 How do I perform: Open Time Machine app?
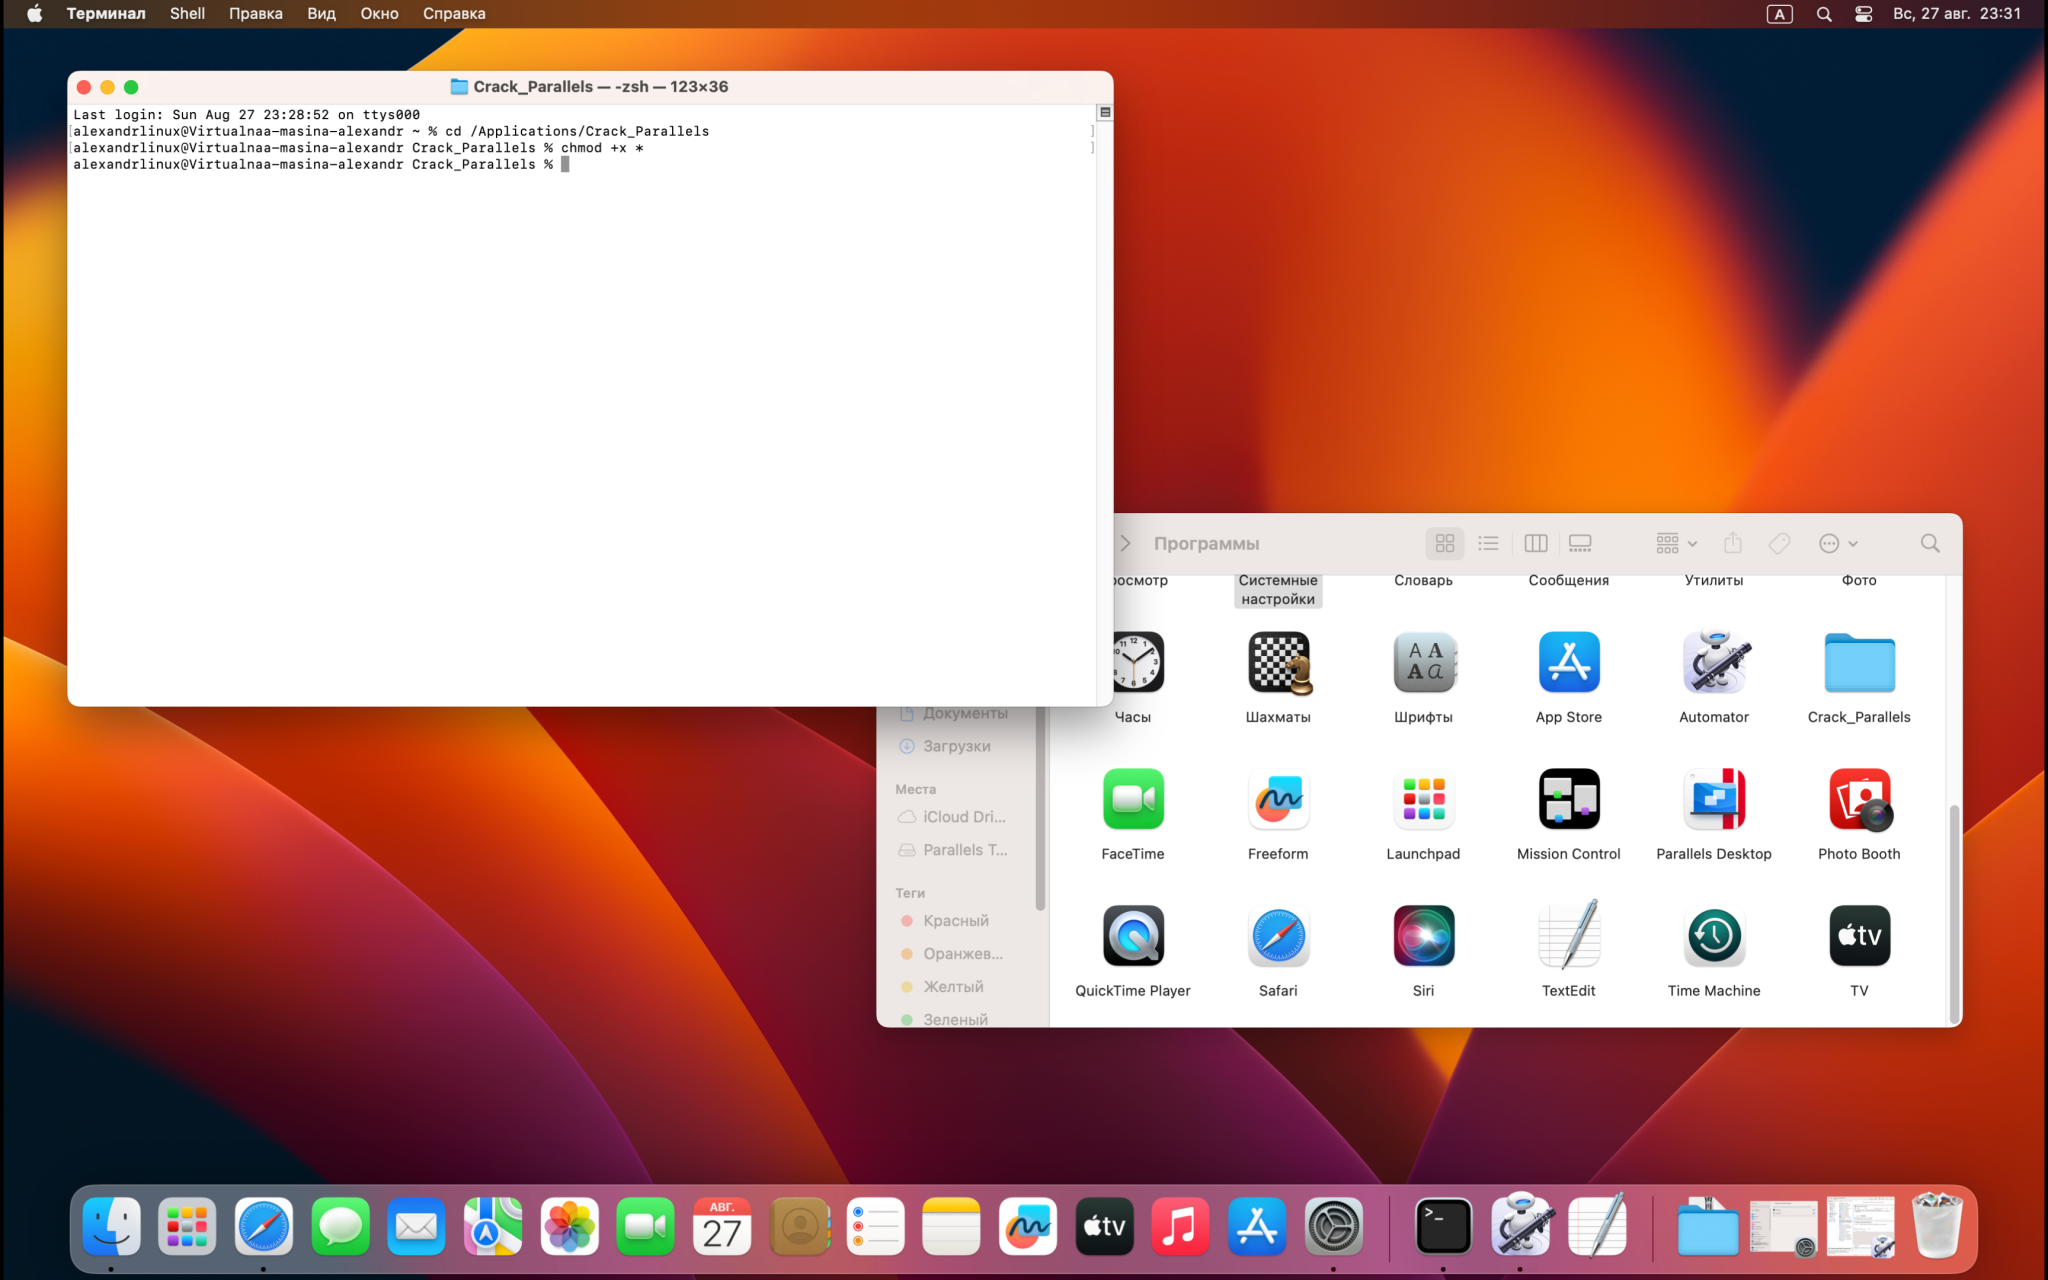point(1714,936)
